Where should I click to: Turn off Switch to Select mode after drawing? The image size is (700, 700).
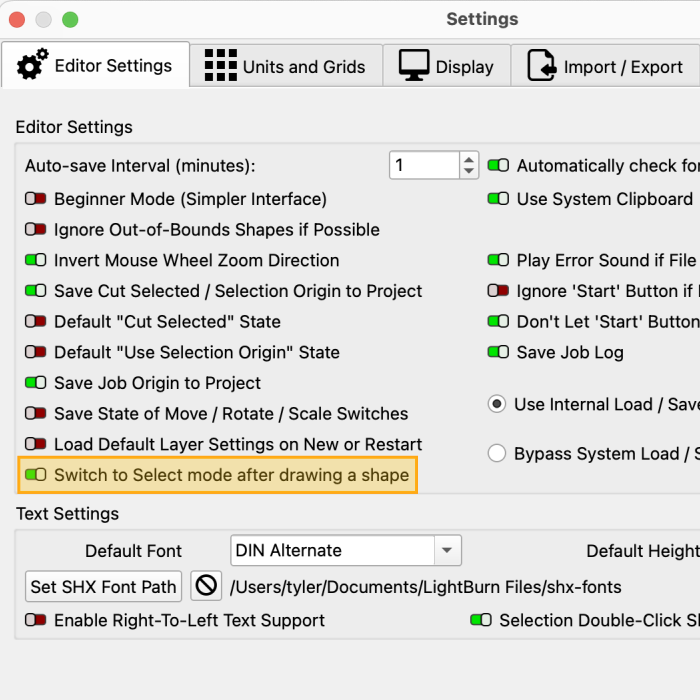(36, 475)
